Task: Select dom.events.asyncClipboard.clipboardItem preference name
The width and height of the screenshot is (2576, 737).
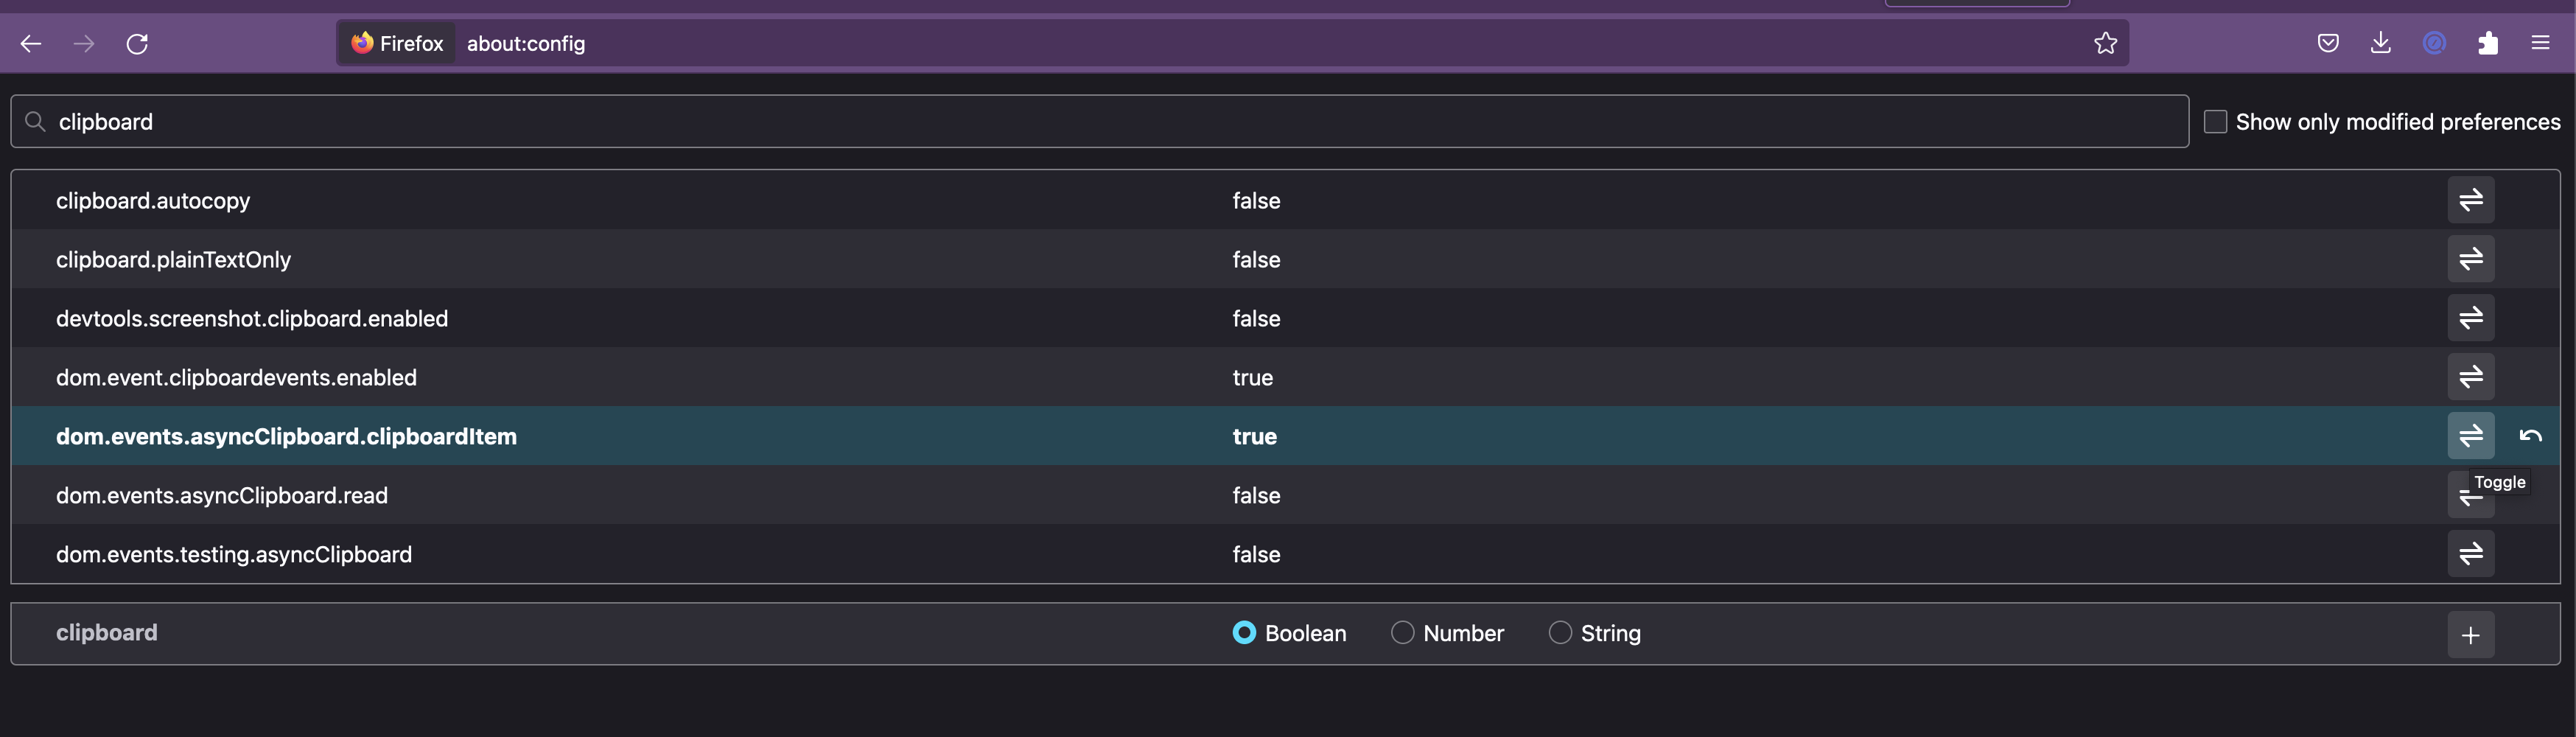Action: [x=286, y=437]
